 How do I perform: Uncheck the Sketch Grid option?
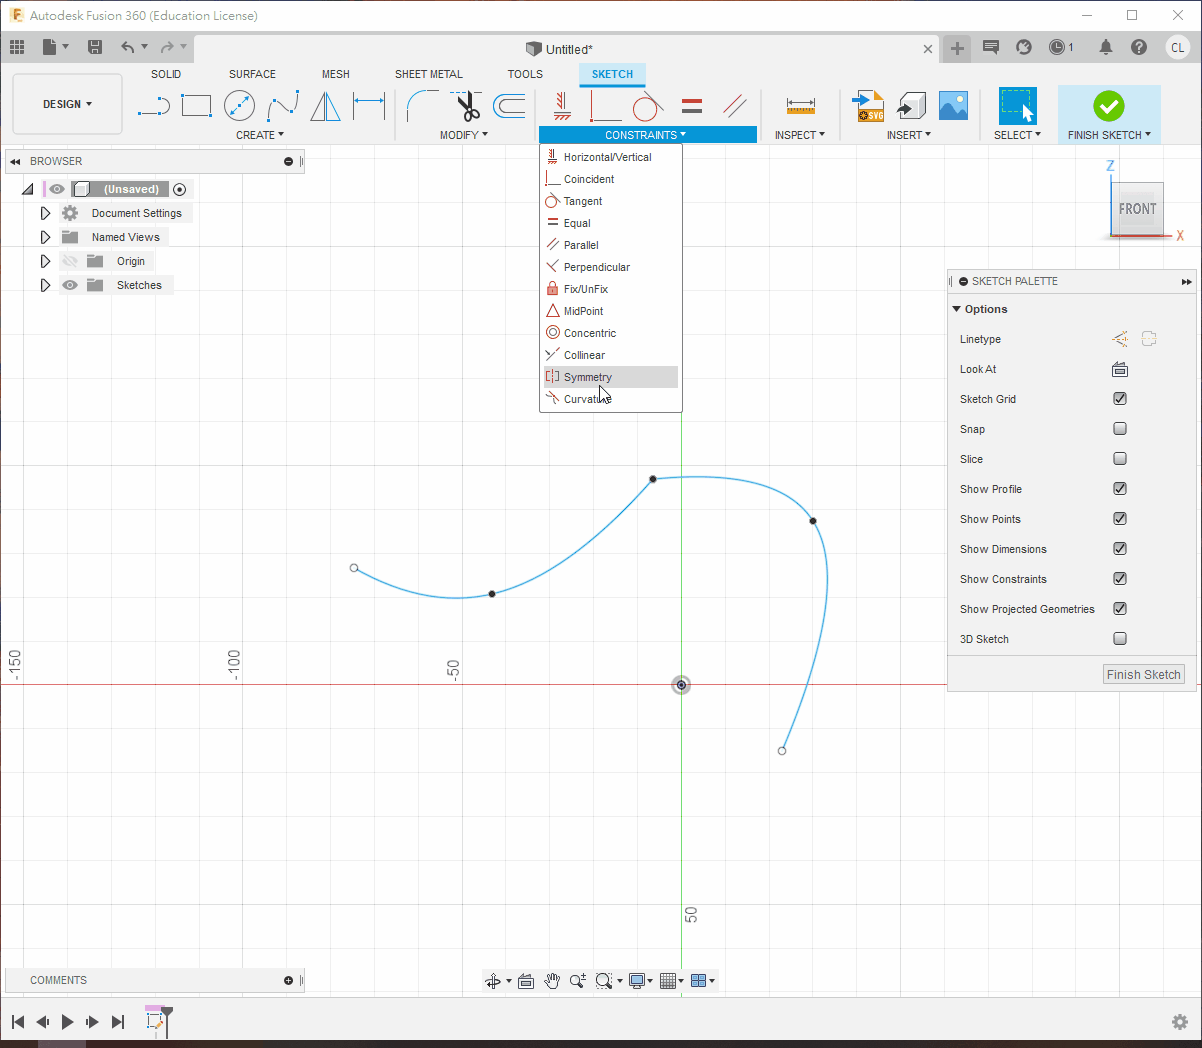1120,399
